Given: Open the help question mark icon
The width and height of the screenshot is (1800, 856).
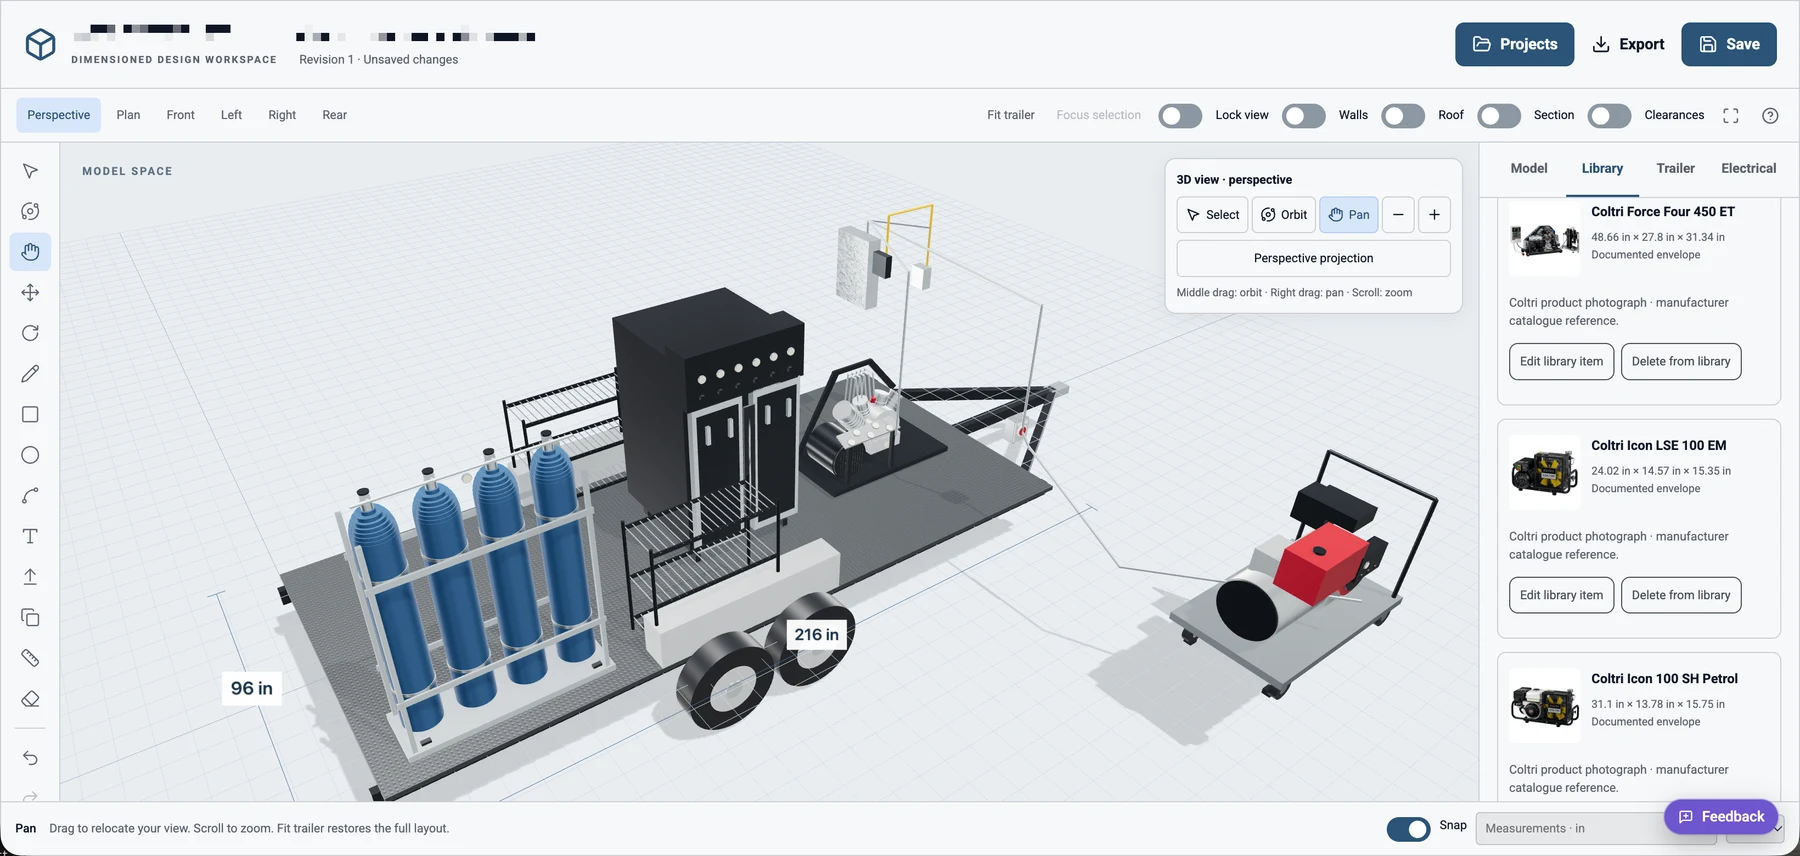Looking at the screenshot, I should pos(1770,115).
